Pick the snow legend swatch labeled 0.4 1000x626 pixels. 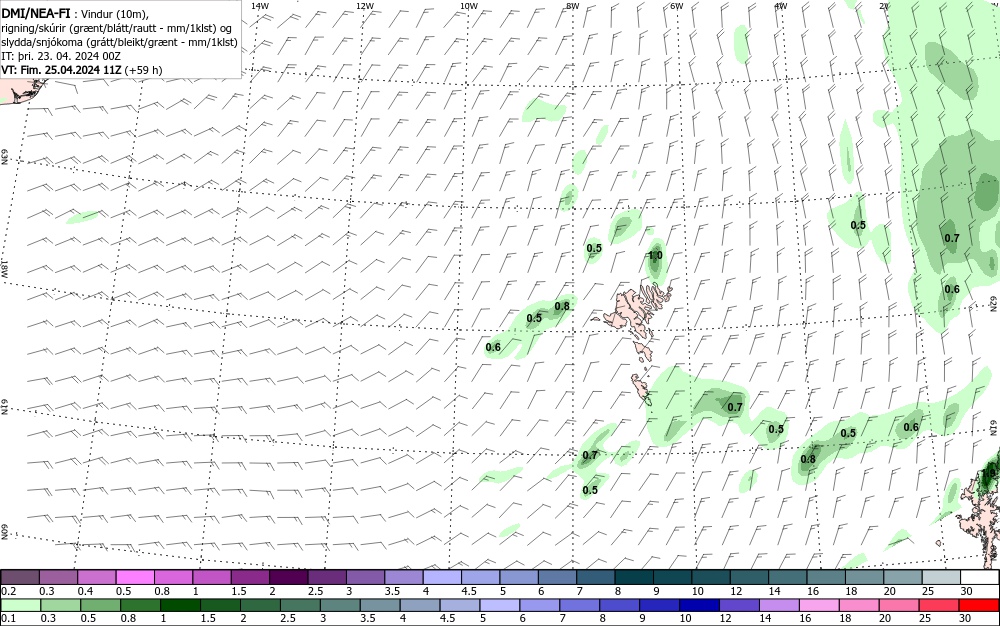pos(96,577)
